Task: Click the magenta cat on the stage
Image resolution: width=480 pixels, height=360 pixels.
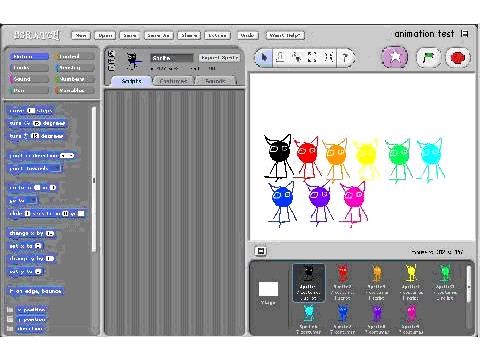Action: click(x=354, y=203)
